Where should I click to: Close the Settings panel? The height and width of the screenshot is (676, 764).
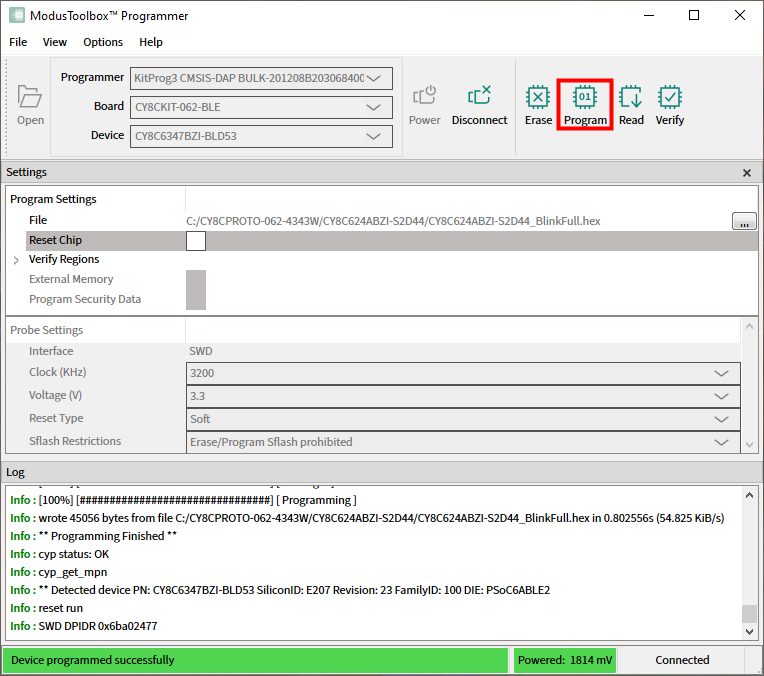746,173
